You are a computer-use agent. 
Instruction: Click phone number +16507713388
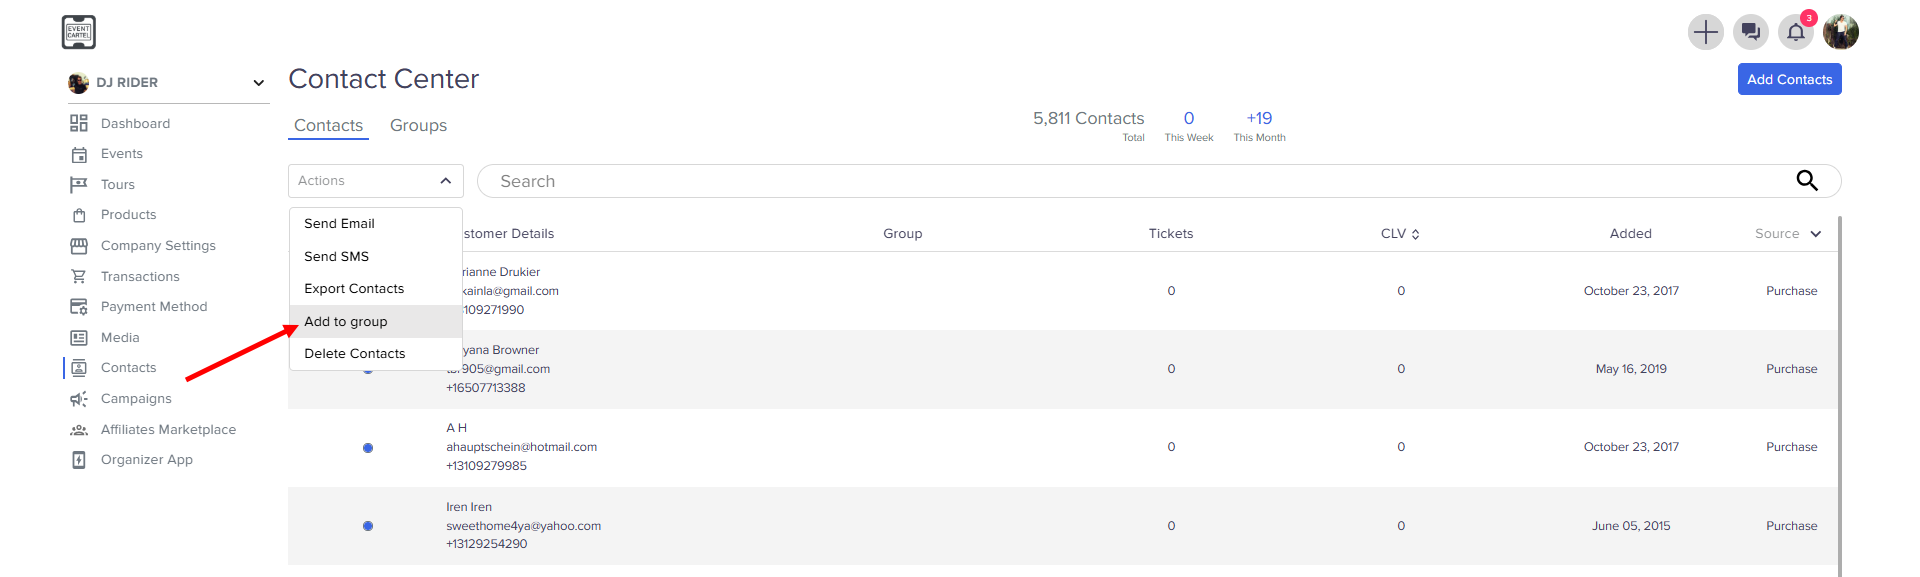[x=485, y=388]
